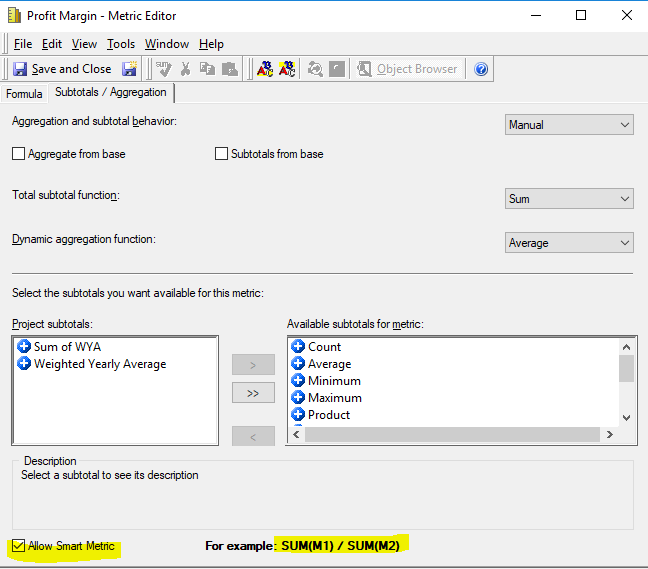Viewport: 648px width, 569px height.
Task: Close the Metric Editor window
Action: tap(627, 15)
